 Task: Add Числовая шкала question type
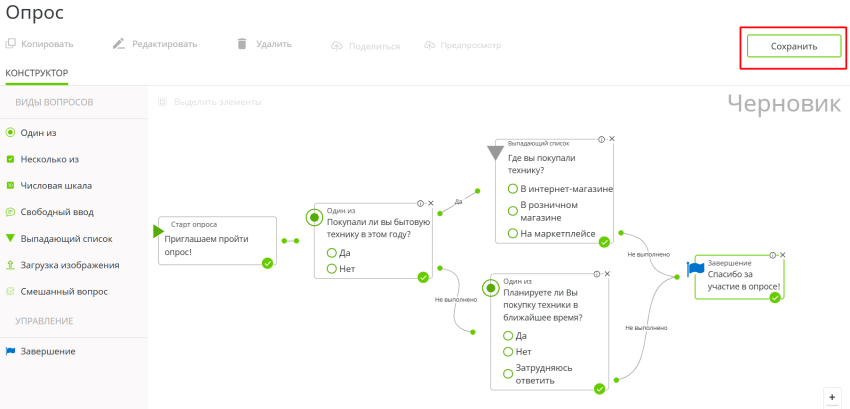point(56,185)
